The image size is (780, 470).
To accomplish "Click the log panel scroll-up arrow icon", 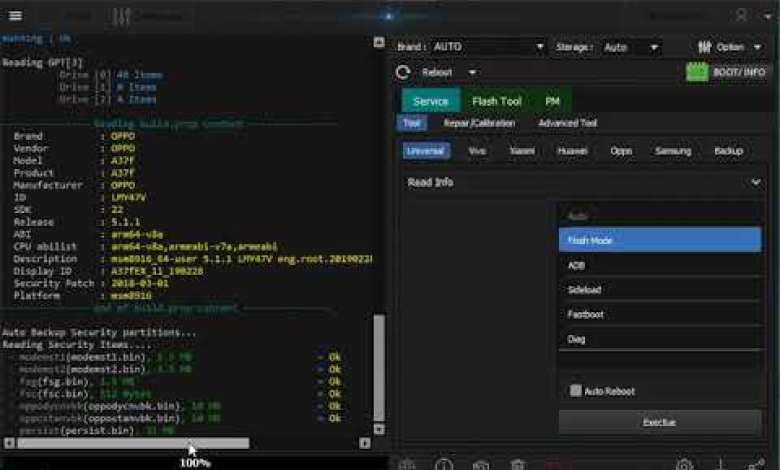I will click(378, 42).
